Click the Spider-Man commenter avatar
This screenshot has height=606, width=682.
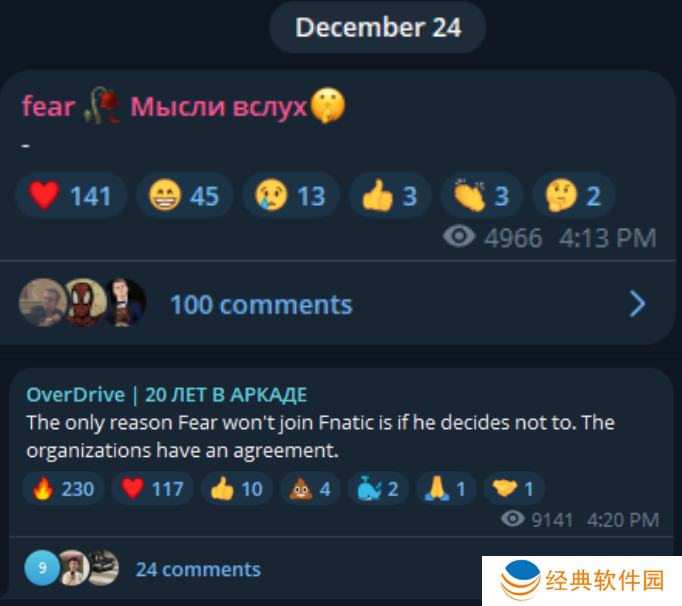[85, 302]
